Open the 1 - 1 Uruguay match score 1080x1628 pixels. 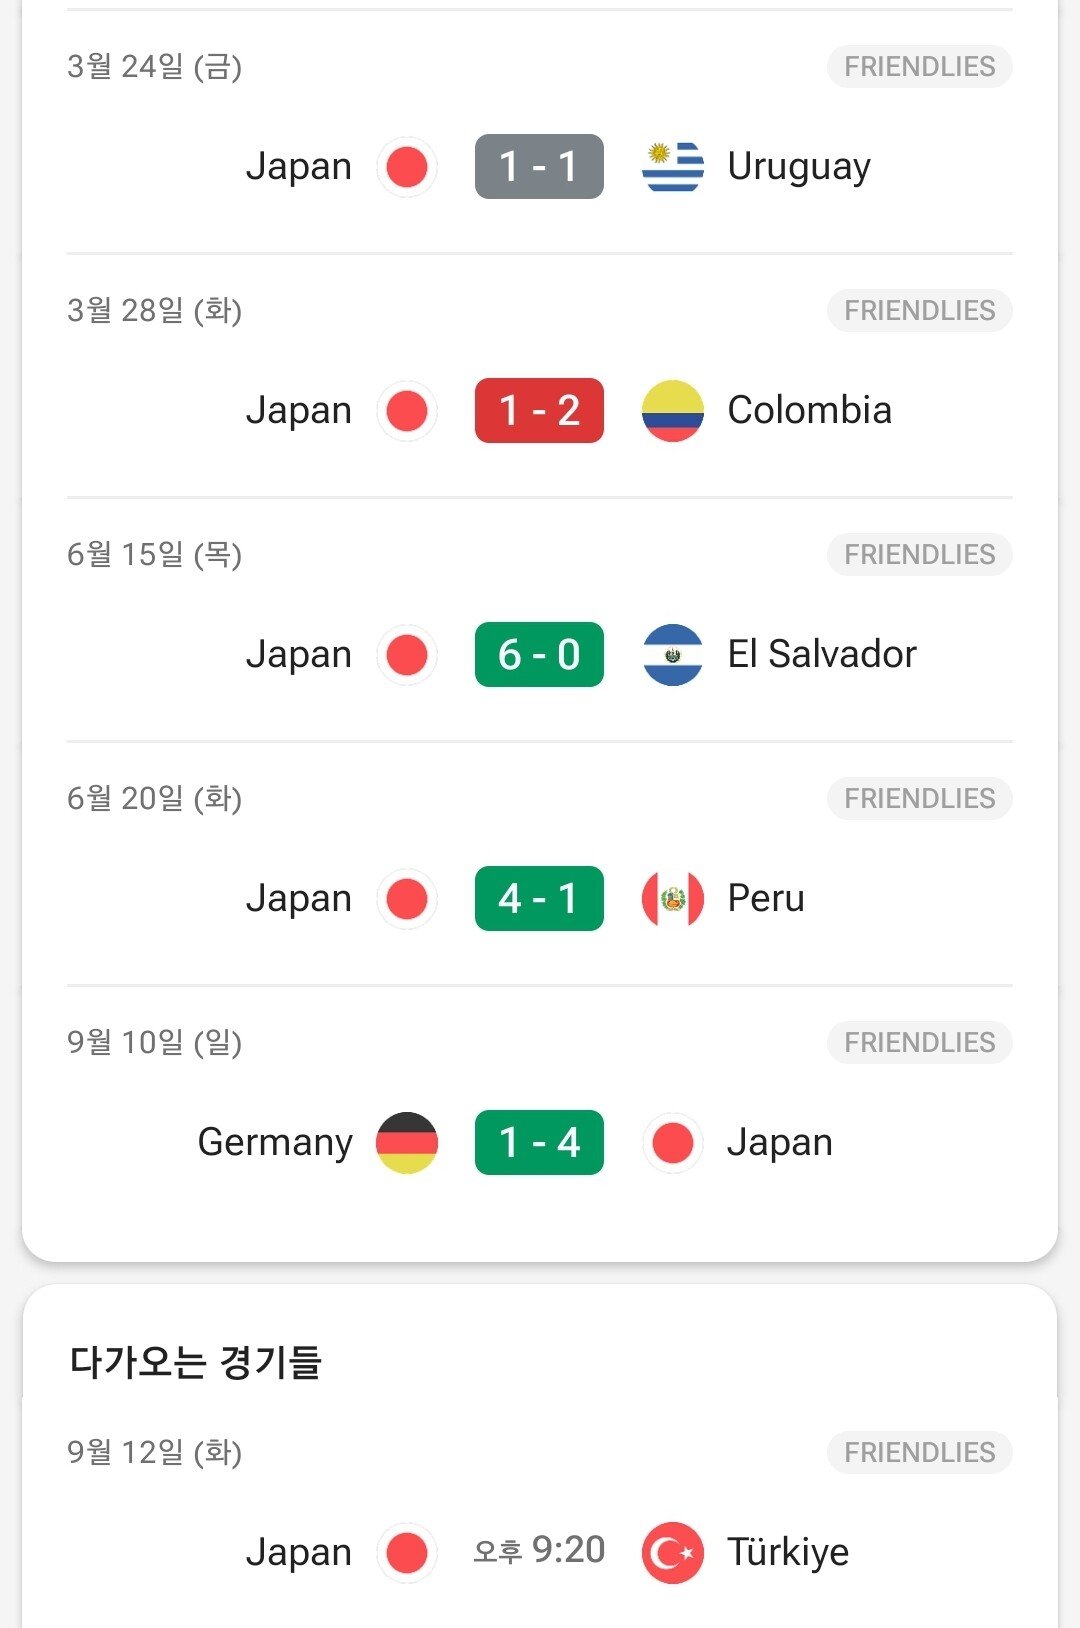(539, 167)
